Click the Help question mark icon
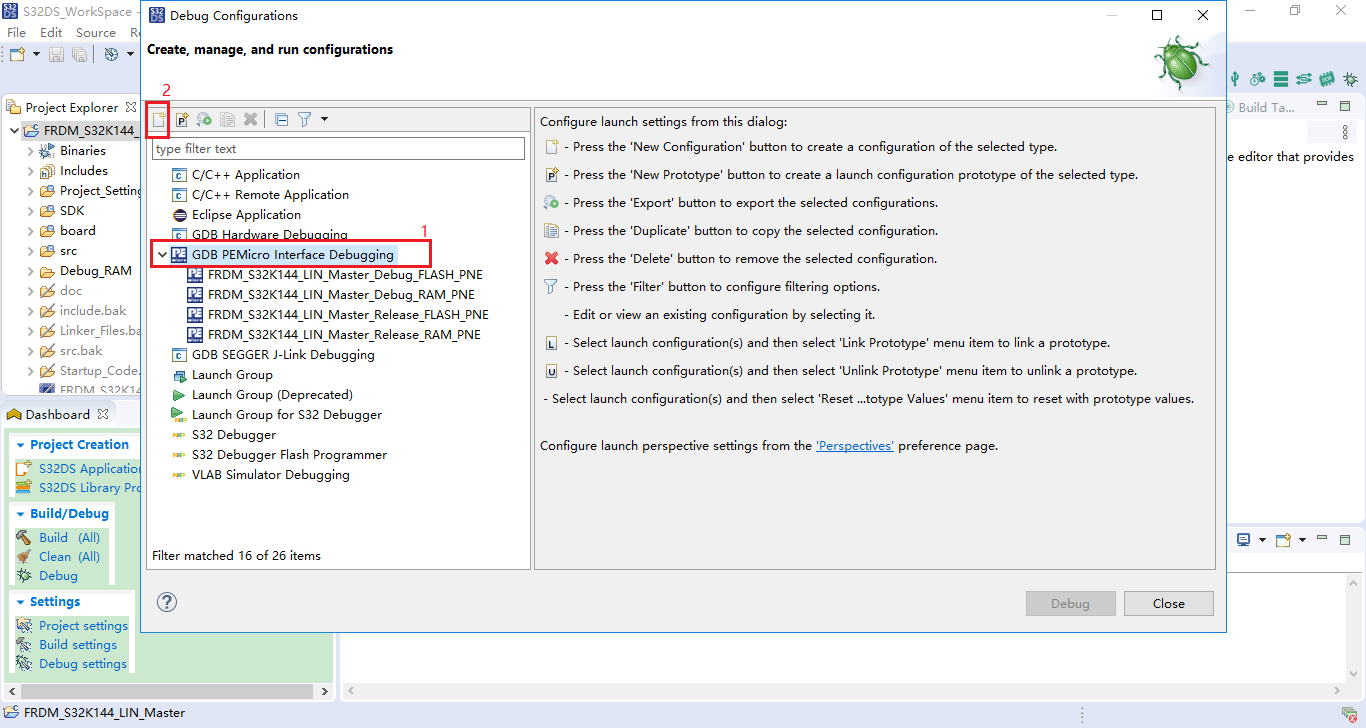This screenshot has width=1366, height=728. point(166,602)
